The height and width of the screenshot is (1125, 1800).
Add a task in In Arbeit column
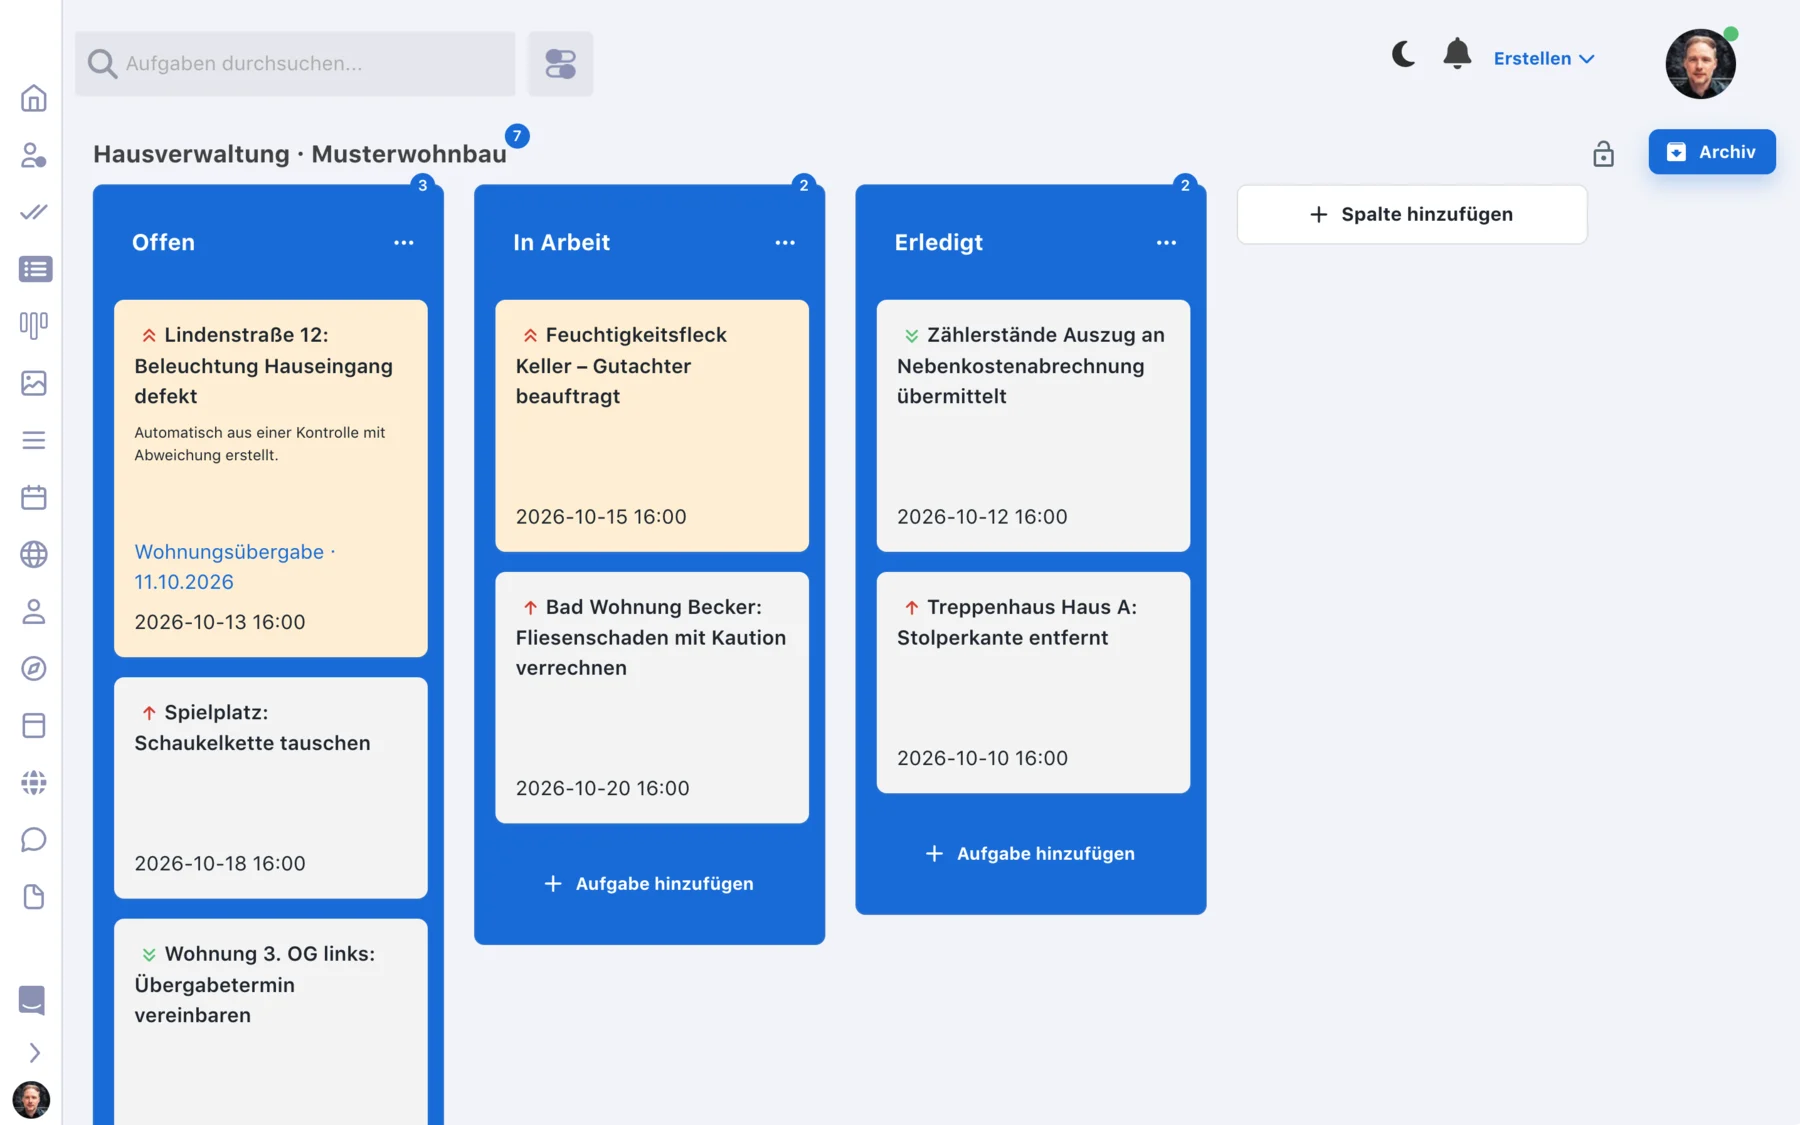click(650, 884)
